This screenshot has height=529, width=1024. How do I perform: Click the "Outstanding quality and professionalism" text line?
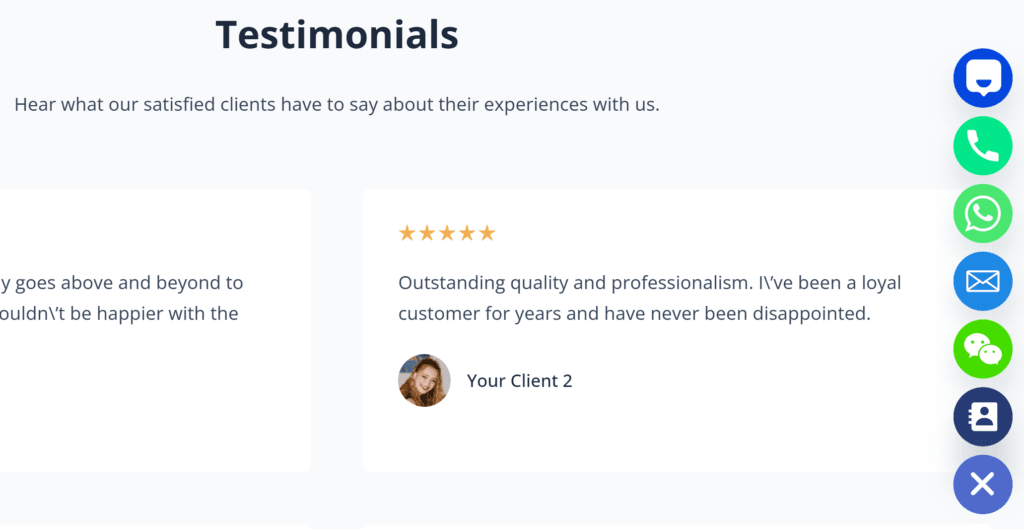[650, 283]
